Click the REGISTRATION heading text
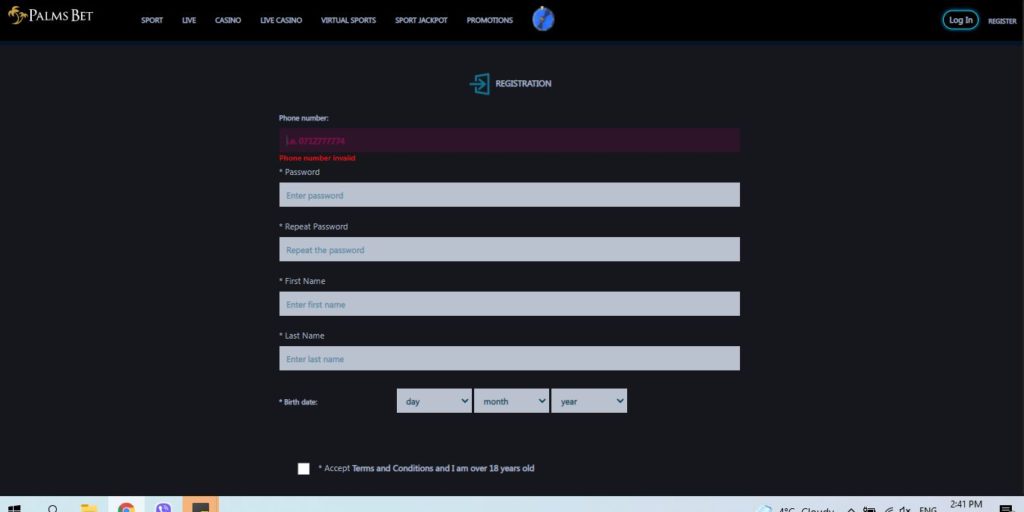Image resolution: width=1024 pixels, height=512 pixels. (x=523, y=84)
